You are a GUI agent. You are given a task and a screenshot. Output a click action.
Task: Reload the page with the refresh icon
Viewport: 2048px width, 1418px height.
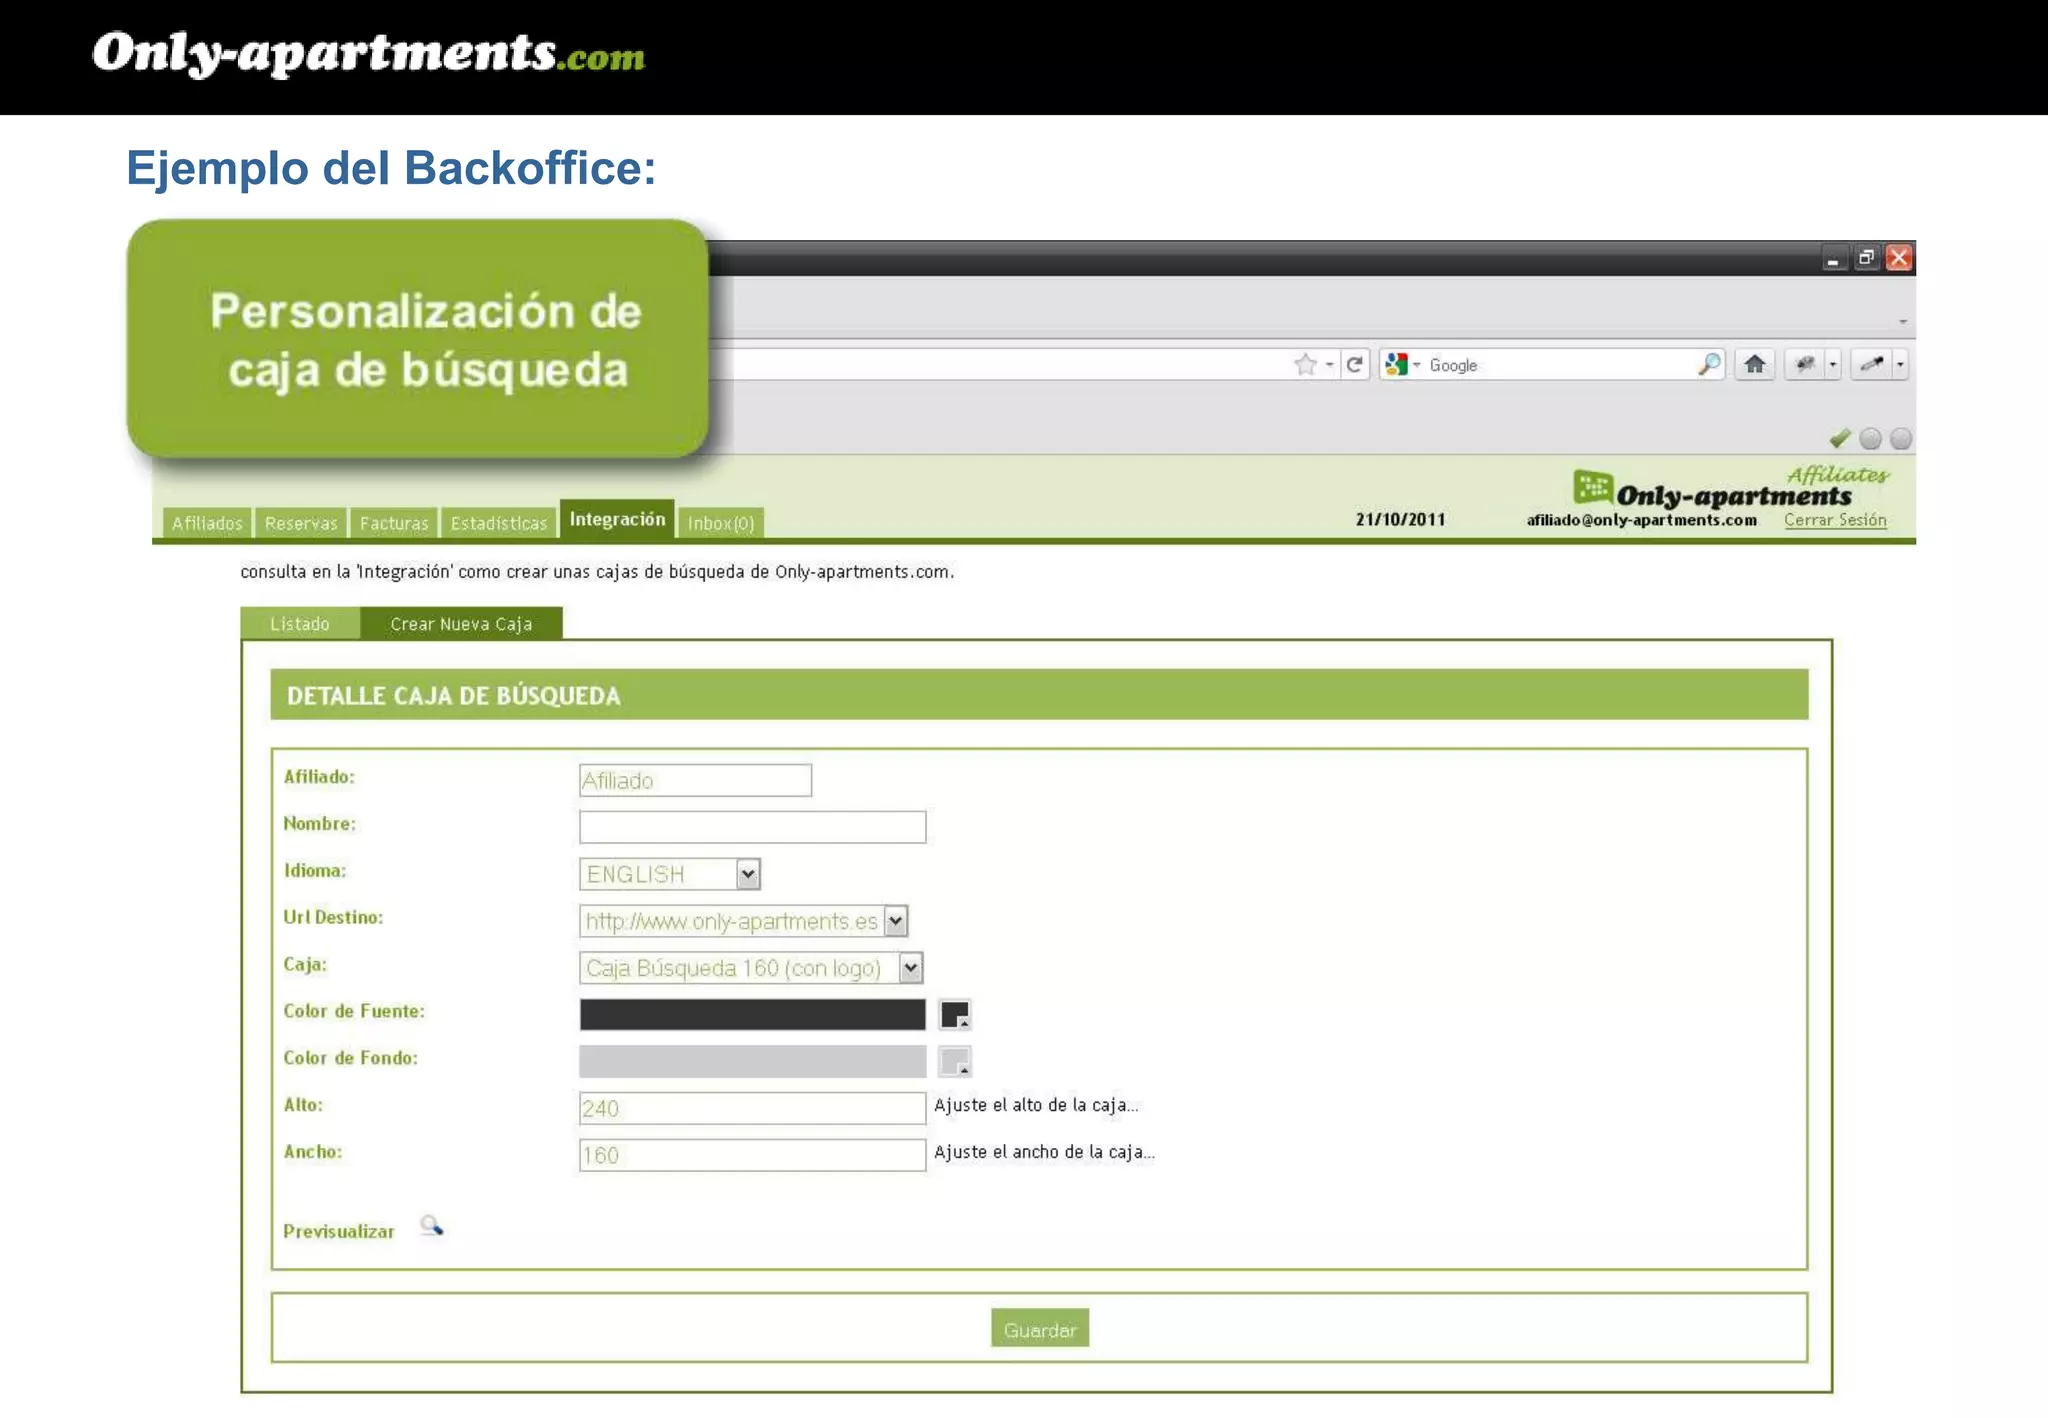(1355, 365)
